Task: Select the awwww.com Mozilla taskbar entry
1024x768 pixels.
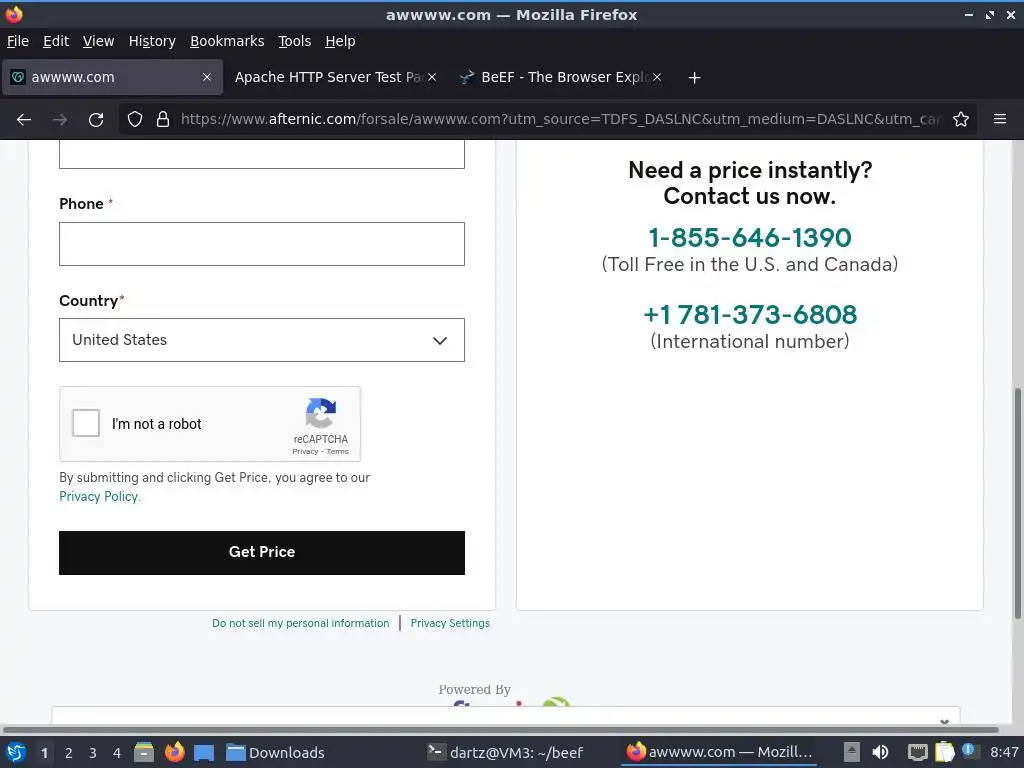Action: click(x=719, y=752)
